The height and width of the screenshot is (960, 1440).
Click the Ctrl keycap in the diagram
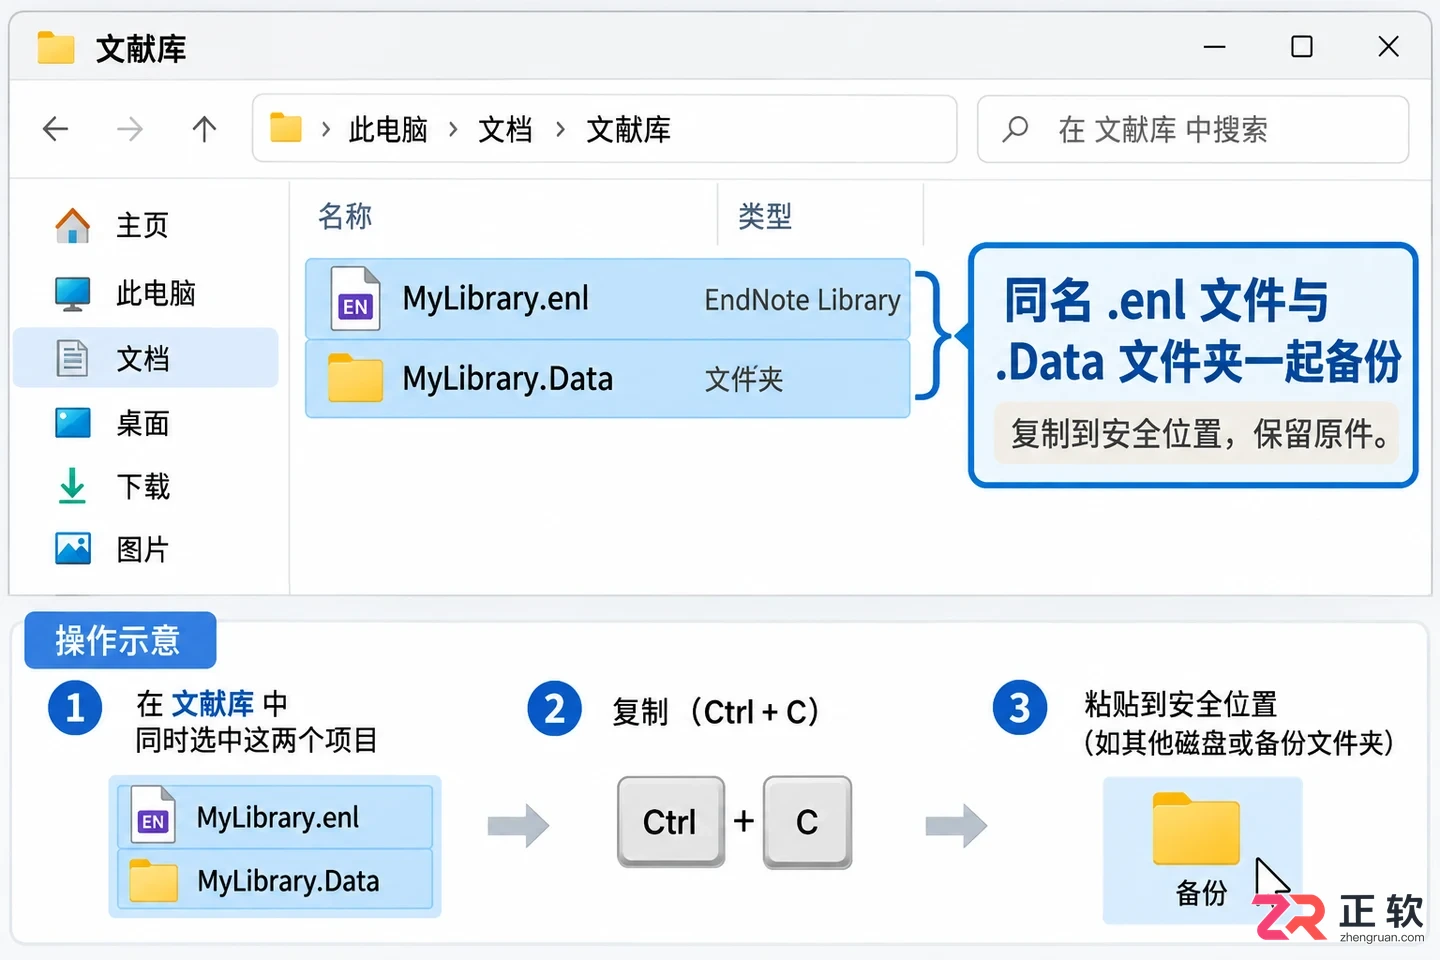click(x=670, y=822)
